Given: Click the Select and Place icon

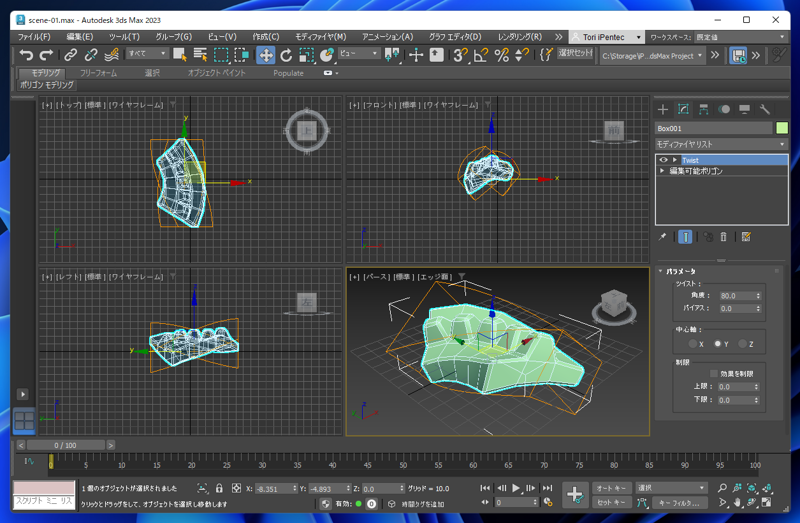Looking at the screenshot, I should pyautogui.click(x=327, y=55).
